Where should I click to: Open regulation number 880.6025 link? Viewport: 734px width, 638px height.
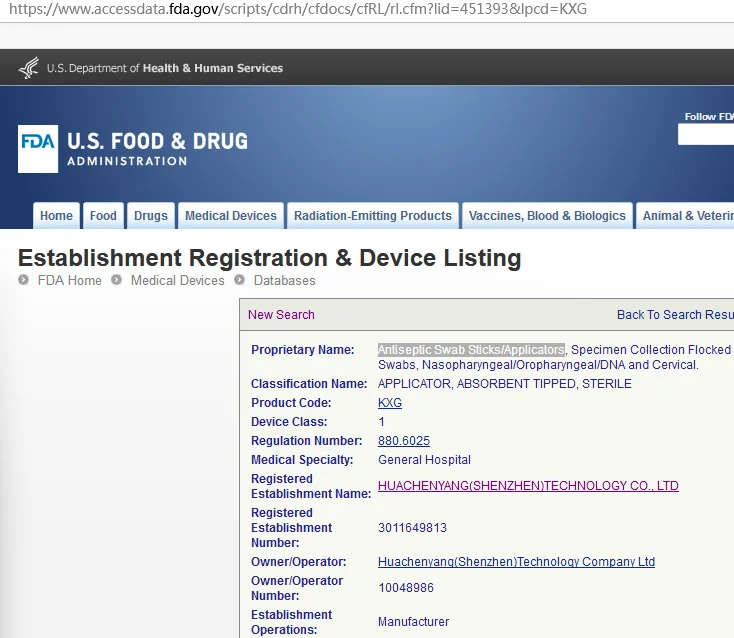[404, 441]
